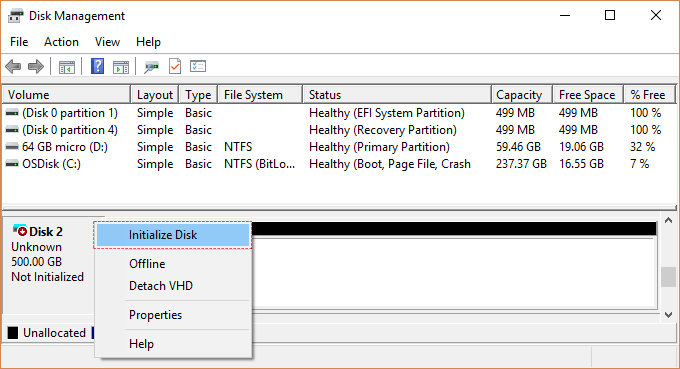The image size is (680, 369).
Task: Open the View menu
Action: point(107,42)
